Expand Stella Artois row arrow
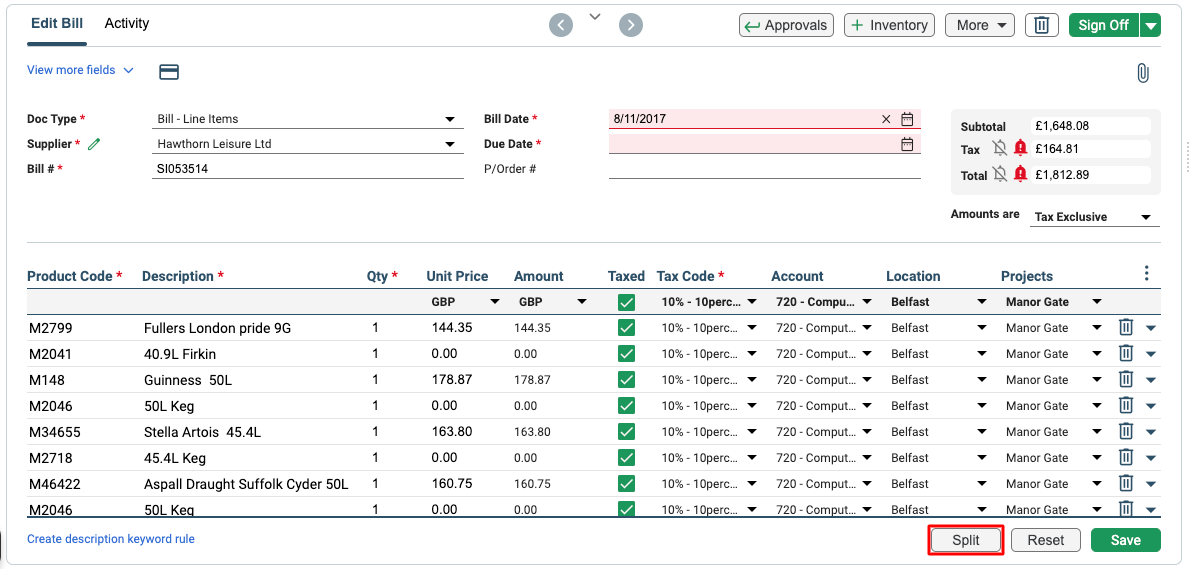Viewport: 1190px width, 569px height. 1151,432
